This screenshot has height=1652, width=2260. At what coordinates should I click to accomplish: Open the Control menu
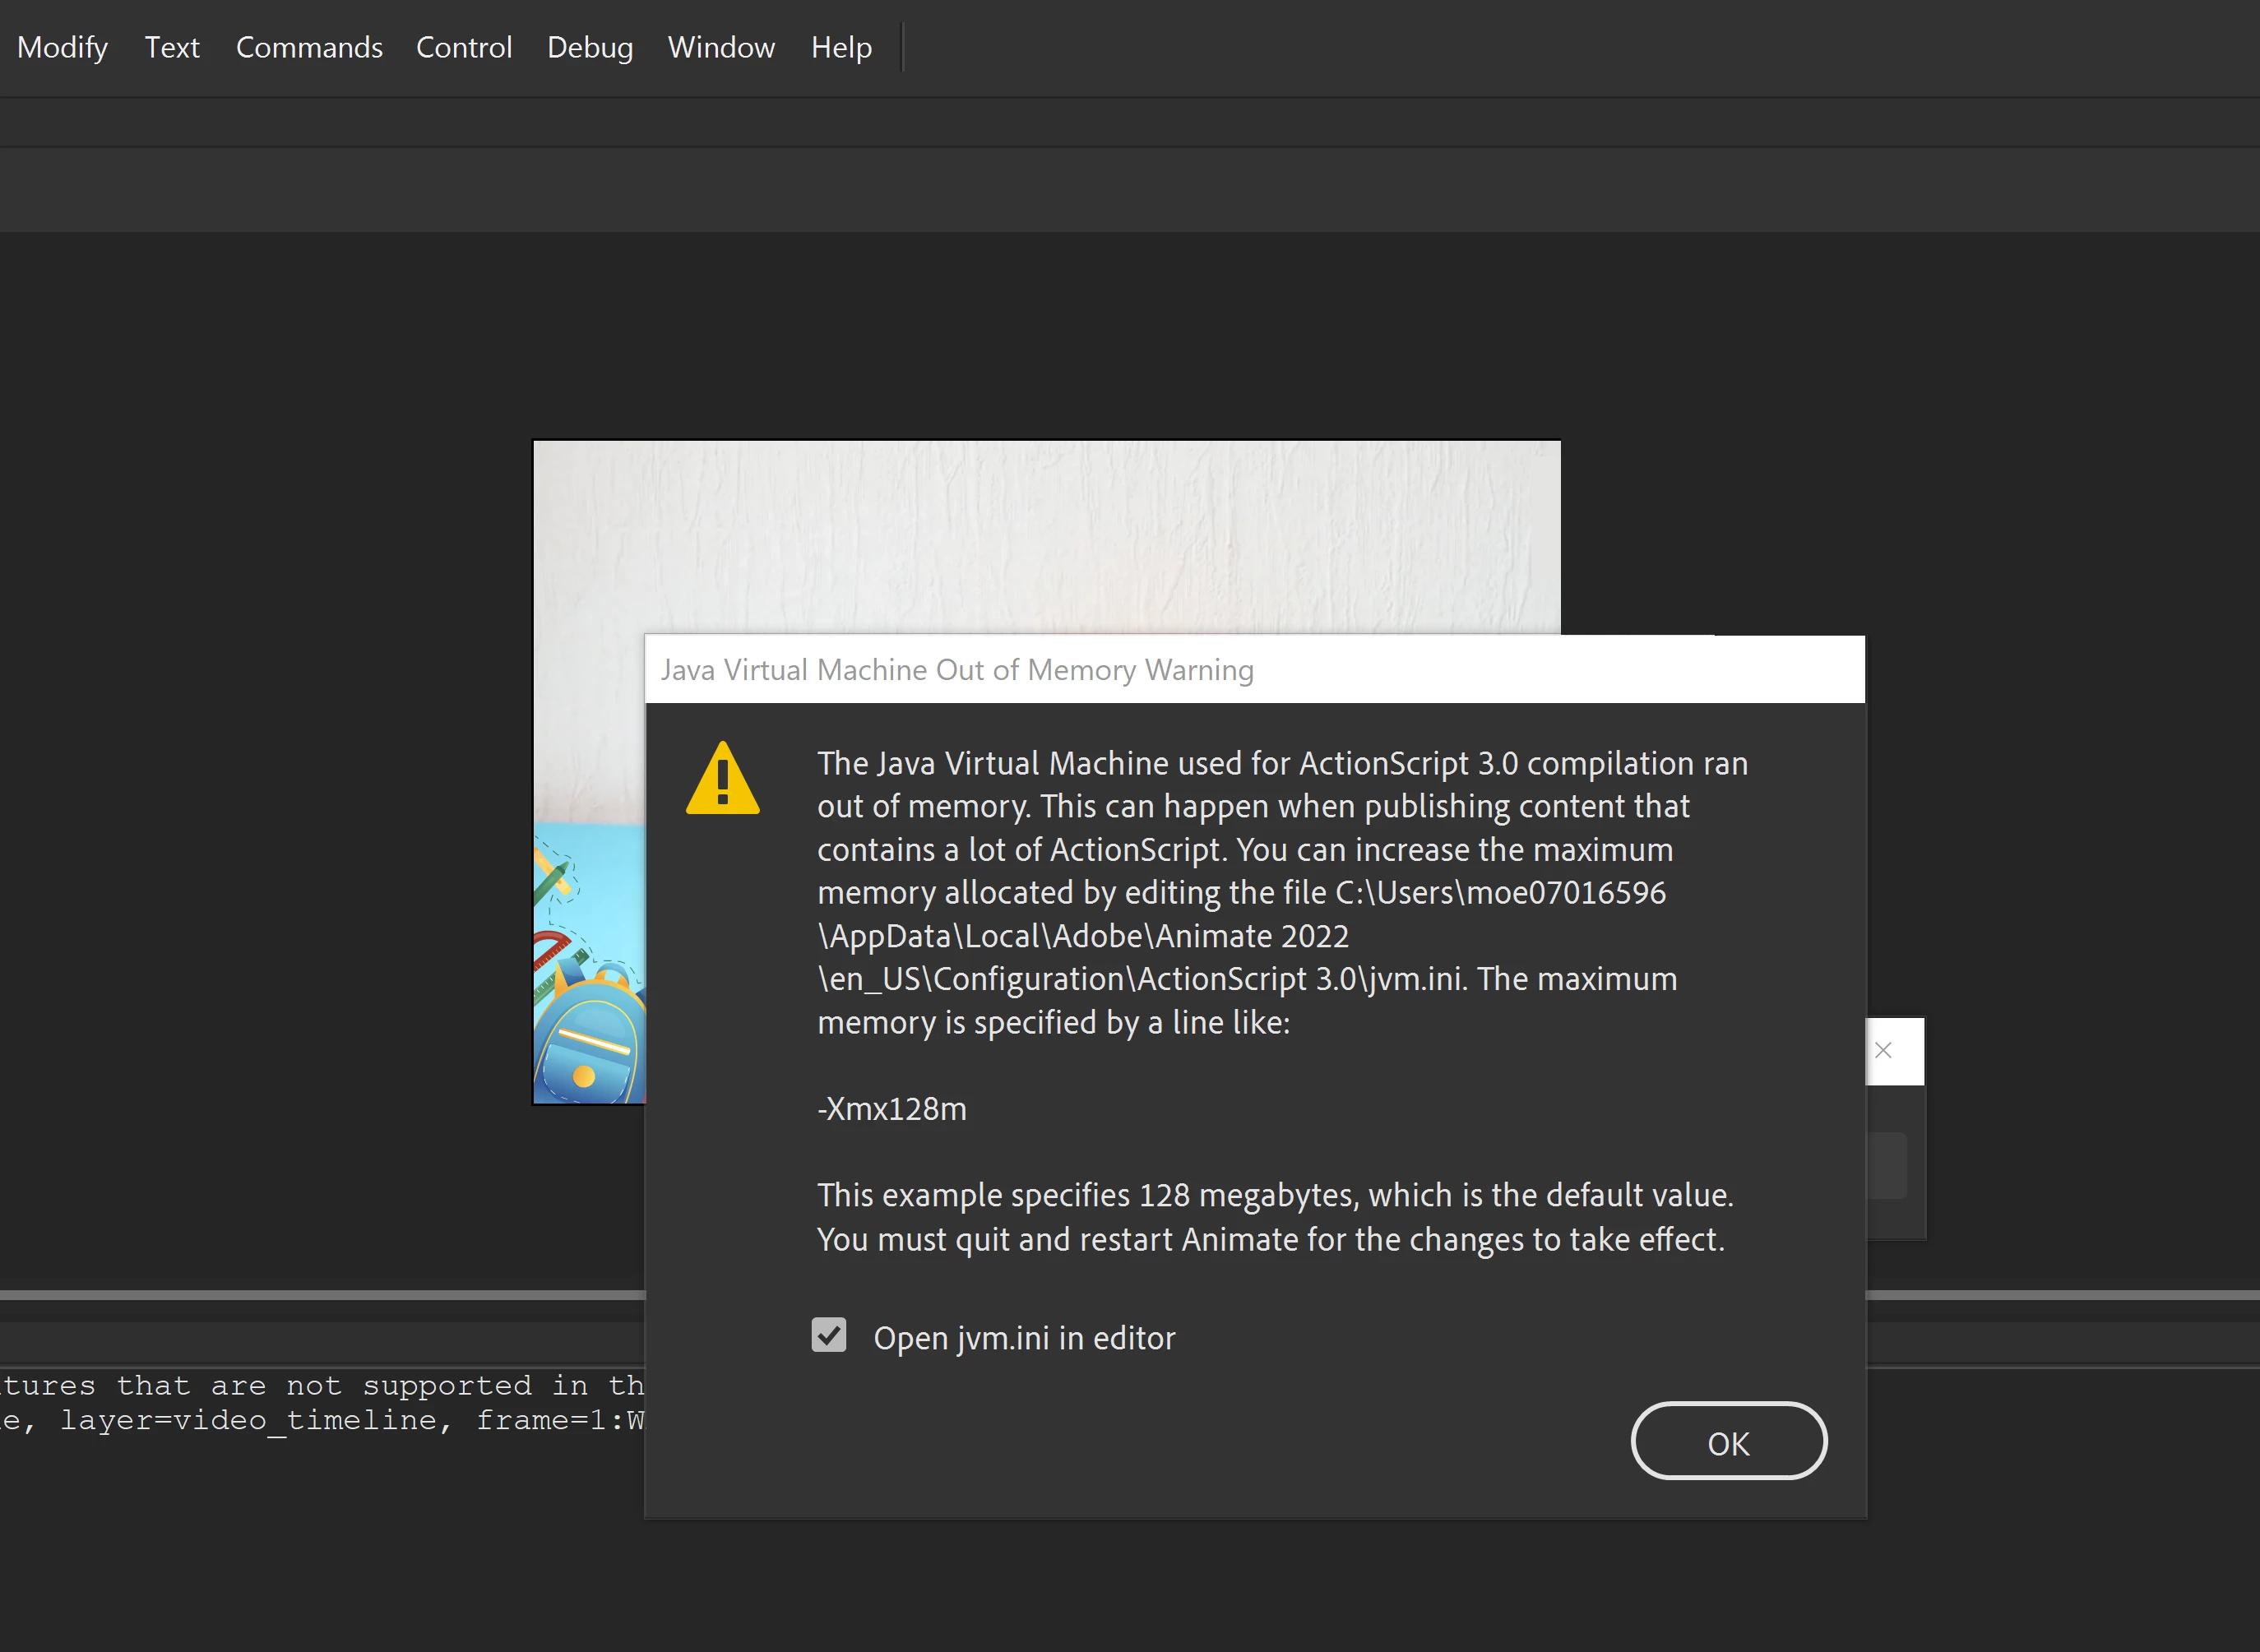point(464,47)
